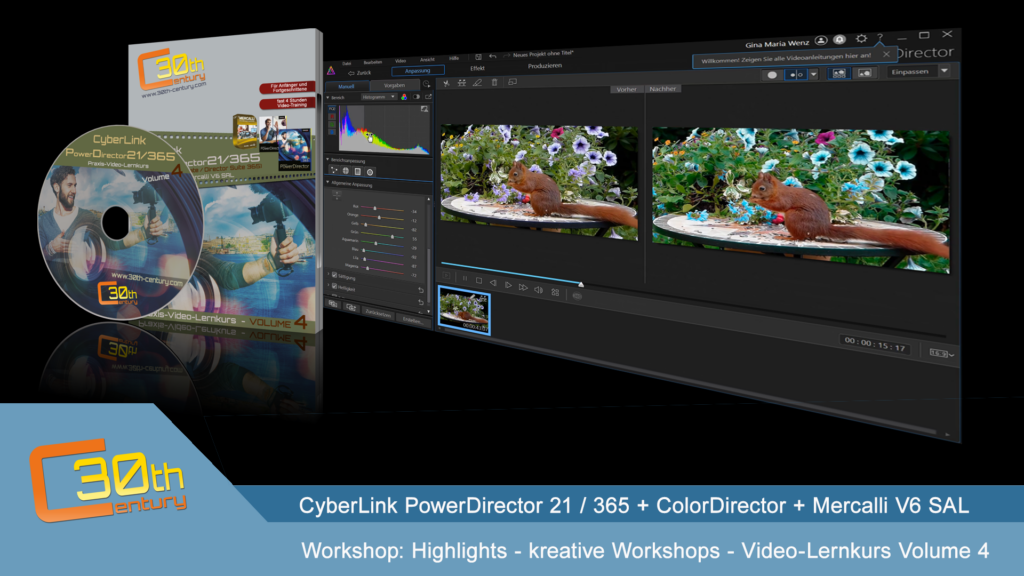Viewport: 1024px width, 576px height.
Task: Click the histogram export/pop-out icon
Action: 428,97
